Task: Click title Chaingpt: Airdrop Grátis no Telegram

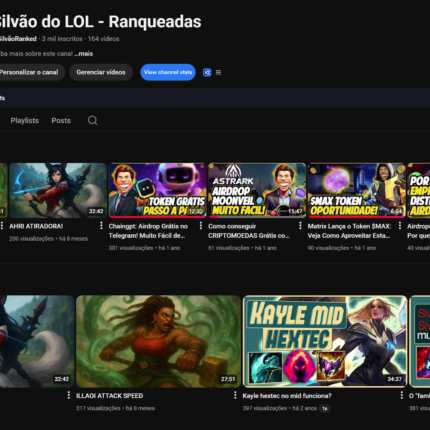Action: coord(148,231)
